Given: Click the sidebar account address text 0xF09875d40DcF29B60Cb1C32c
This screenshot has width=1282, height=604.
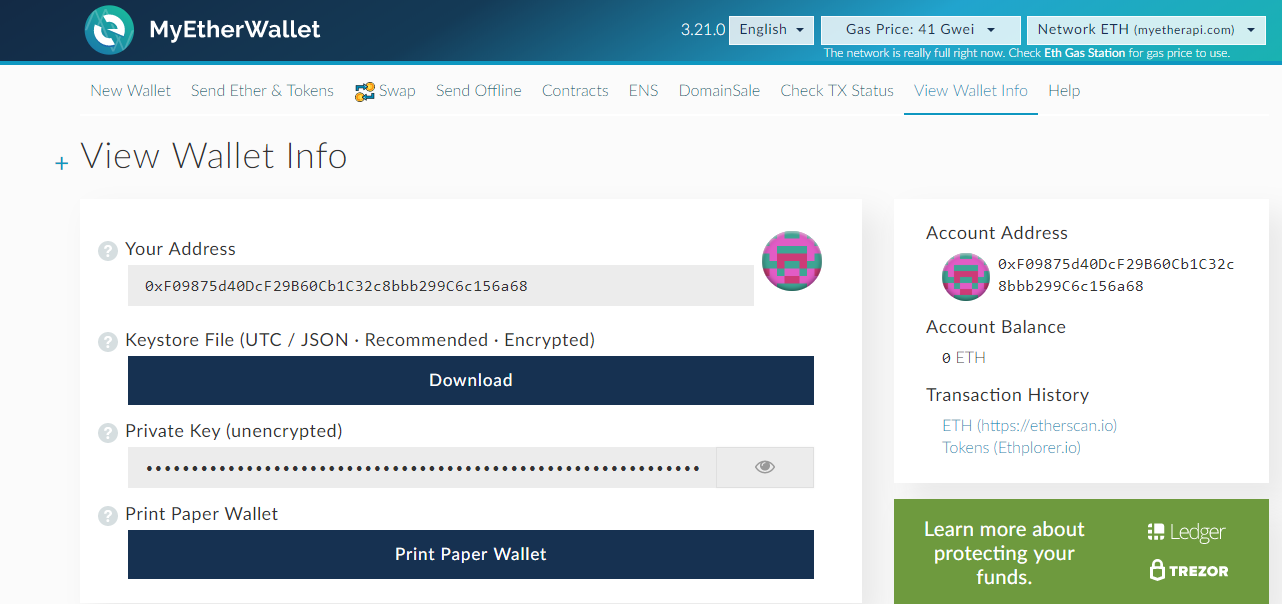Looking at the screenshot, I should coord(1116,264).
